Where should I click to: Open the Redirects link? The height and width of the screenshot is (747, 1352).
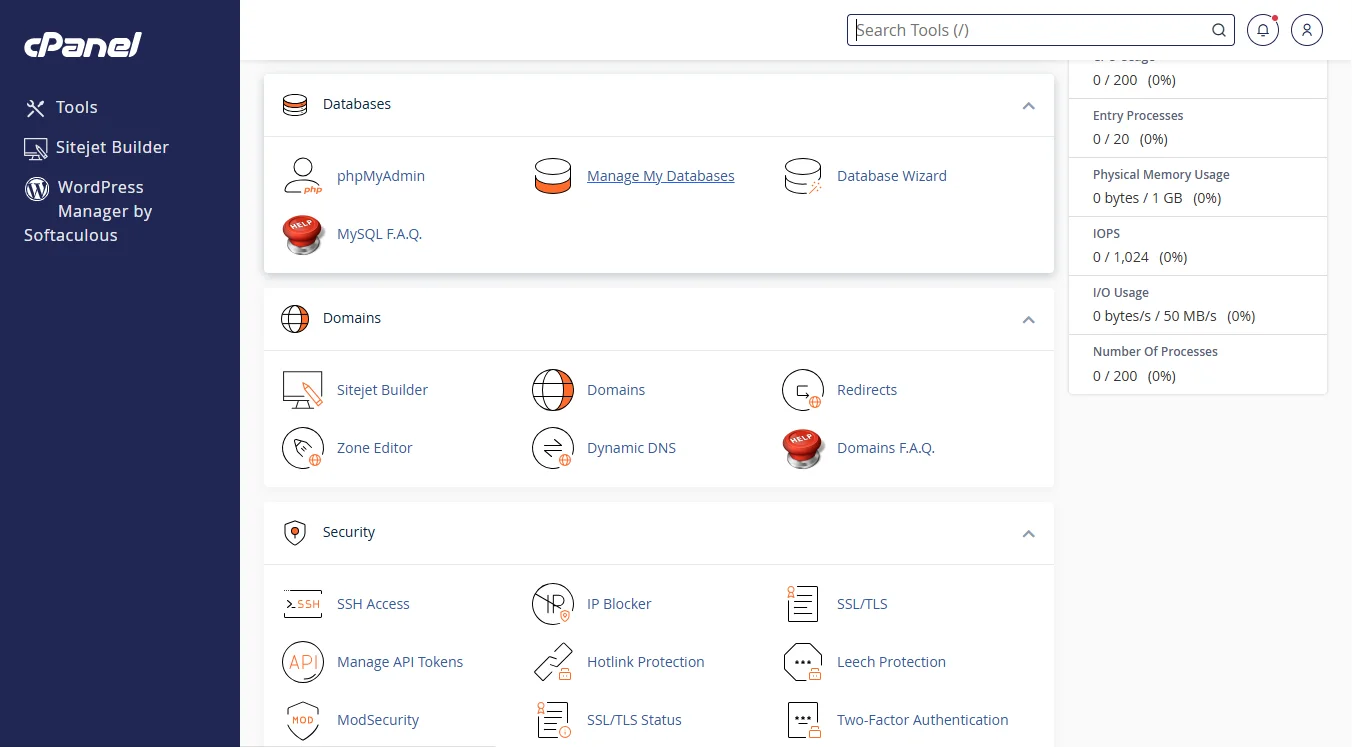point(867,390)
